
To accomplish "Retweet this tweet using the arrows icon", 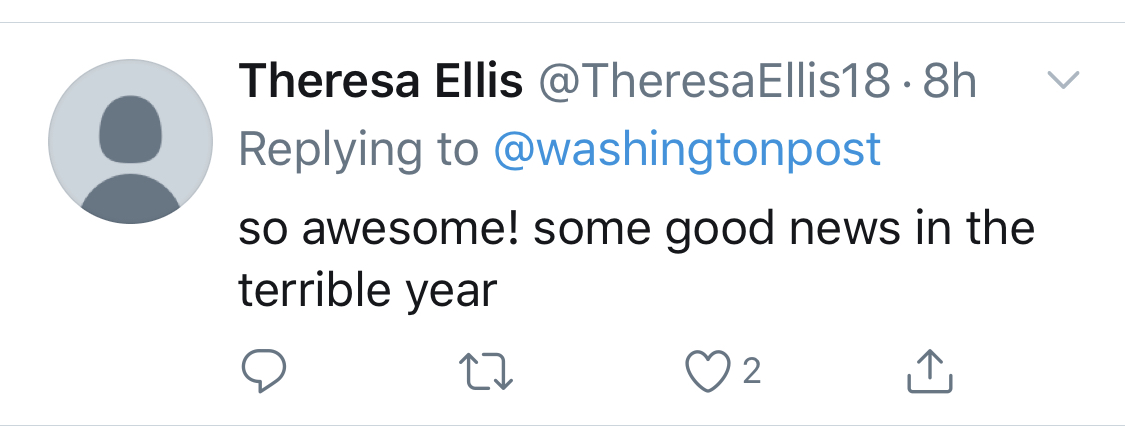I will (x=491, y=371).
